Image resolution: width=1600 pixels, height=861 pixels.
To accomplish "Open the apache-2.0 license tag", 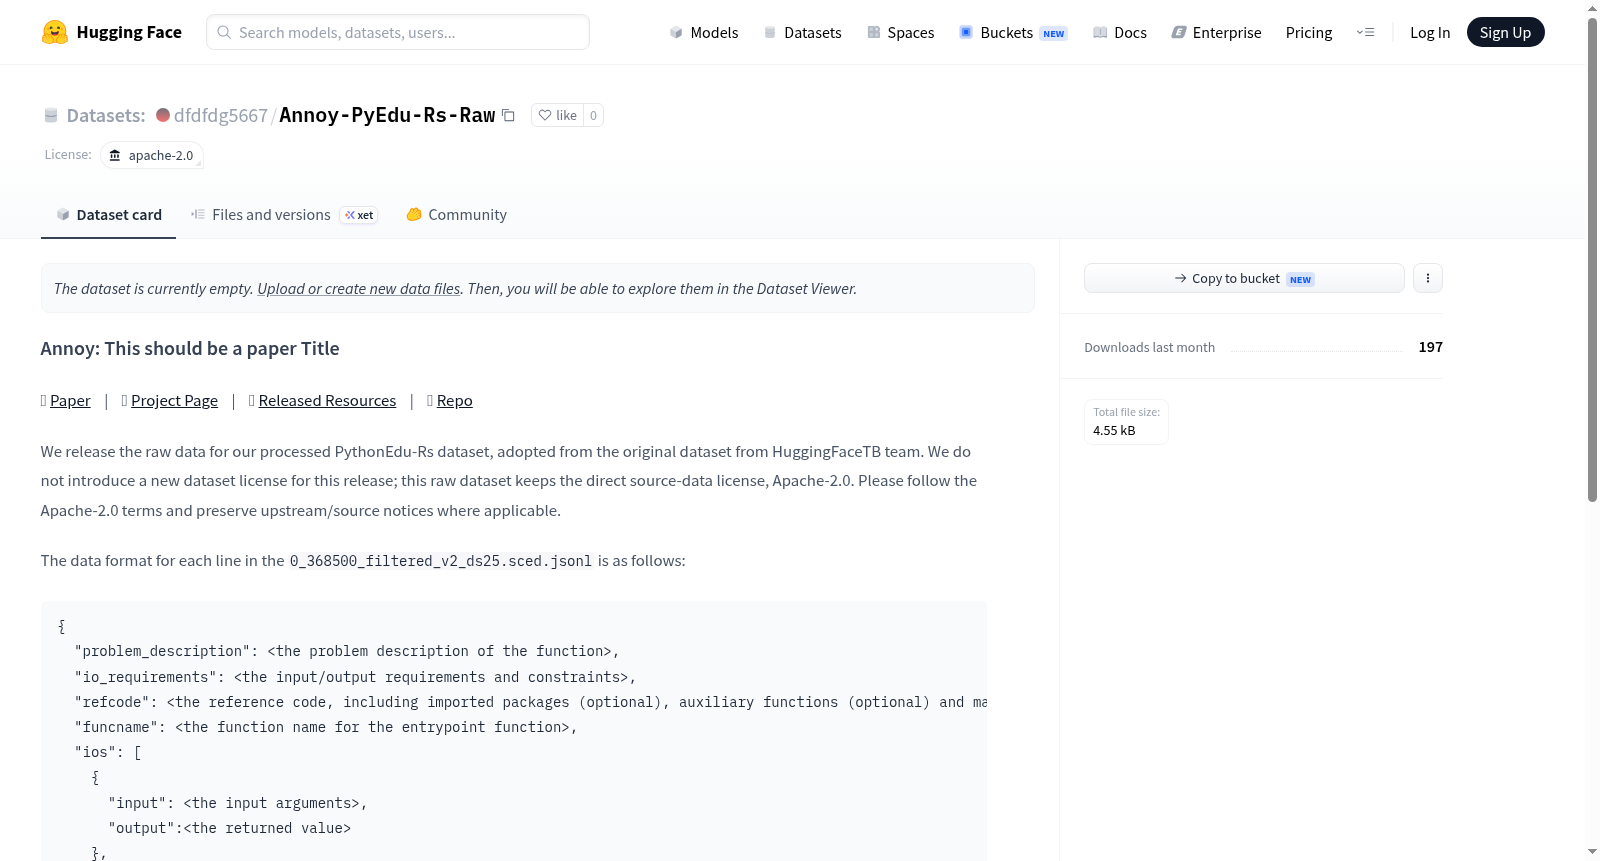I will tap(152, 155).
